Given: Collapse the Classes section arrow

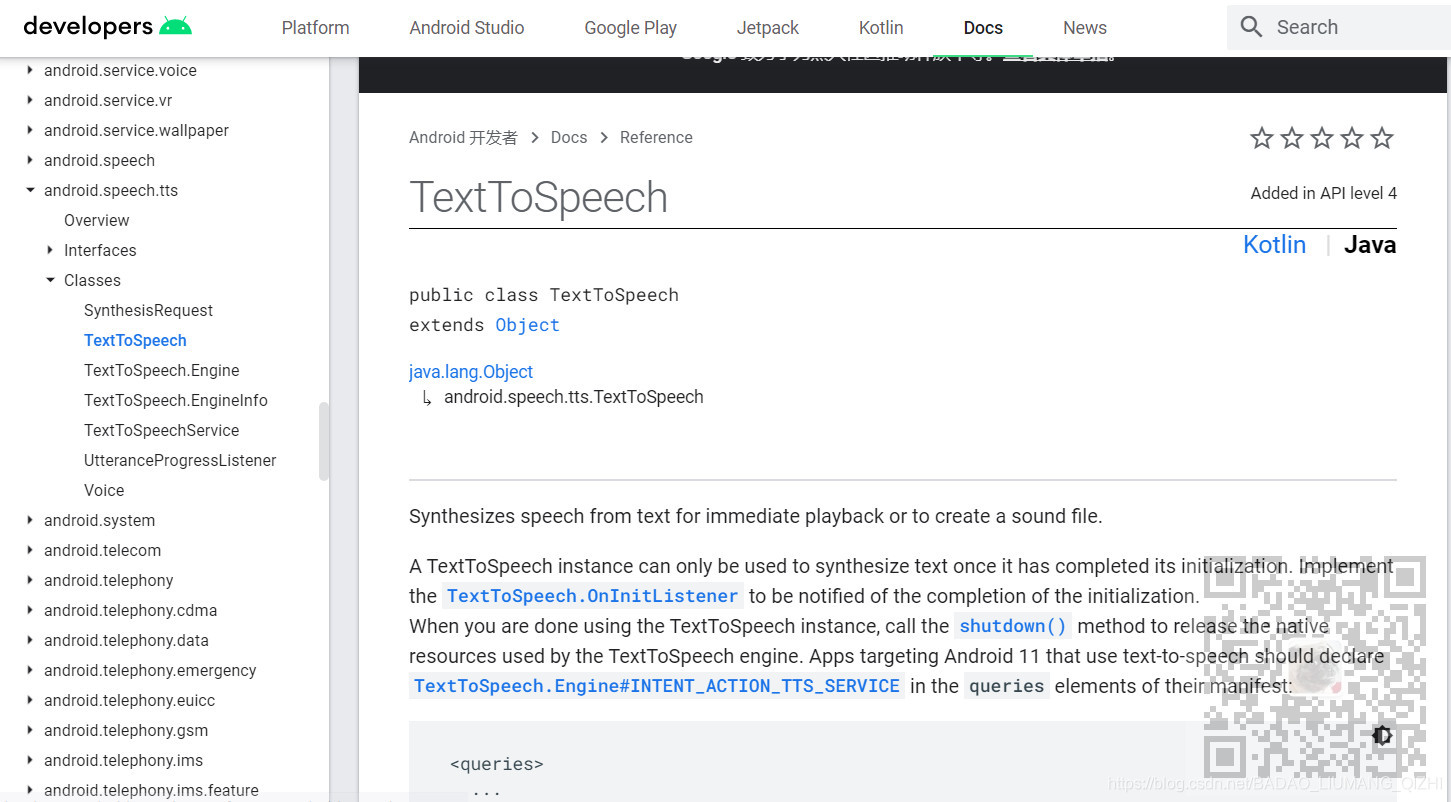Looking at the screenshot, I should tap(50, 280).
